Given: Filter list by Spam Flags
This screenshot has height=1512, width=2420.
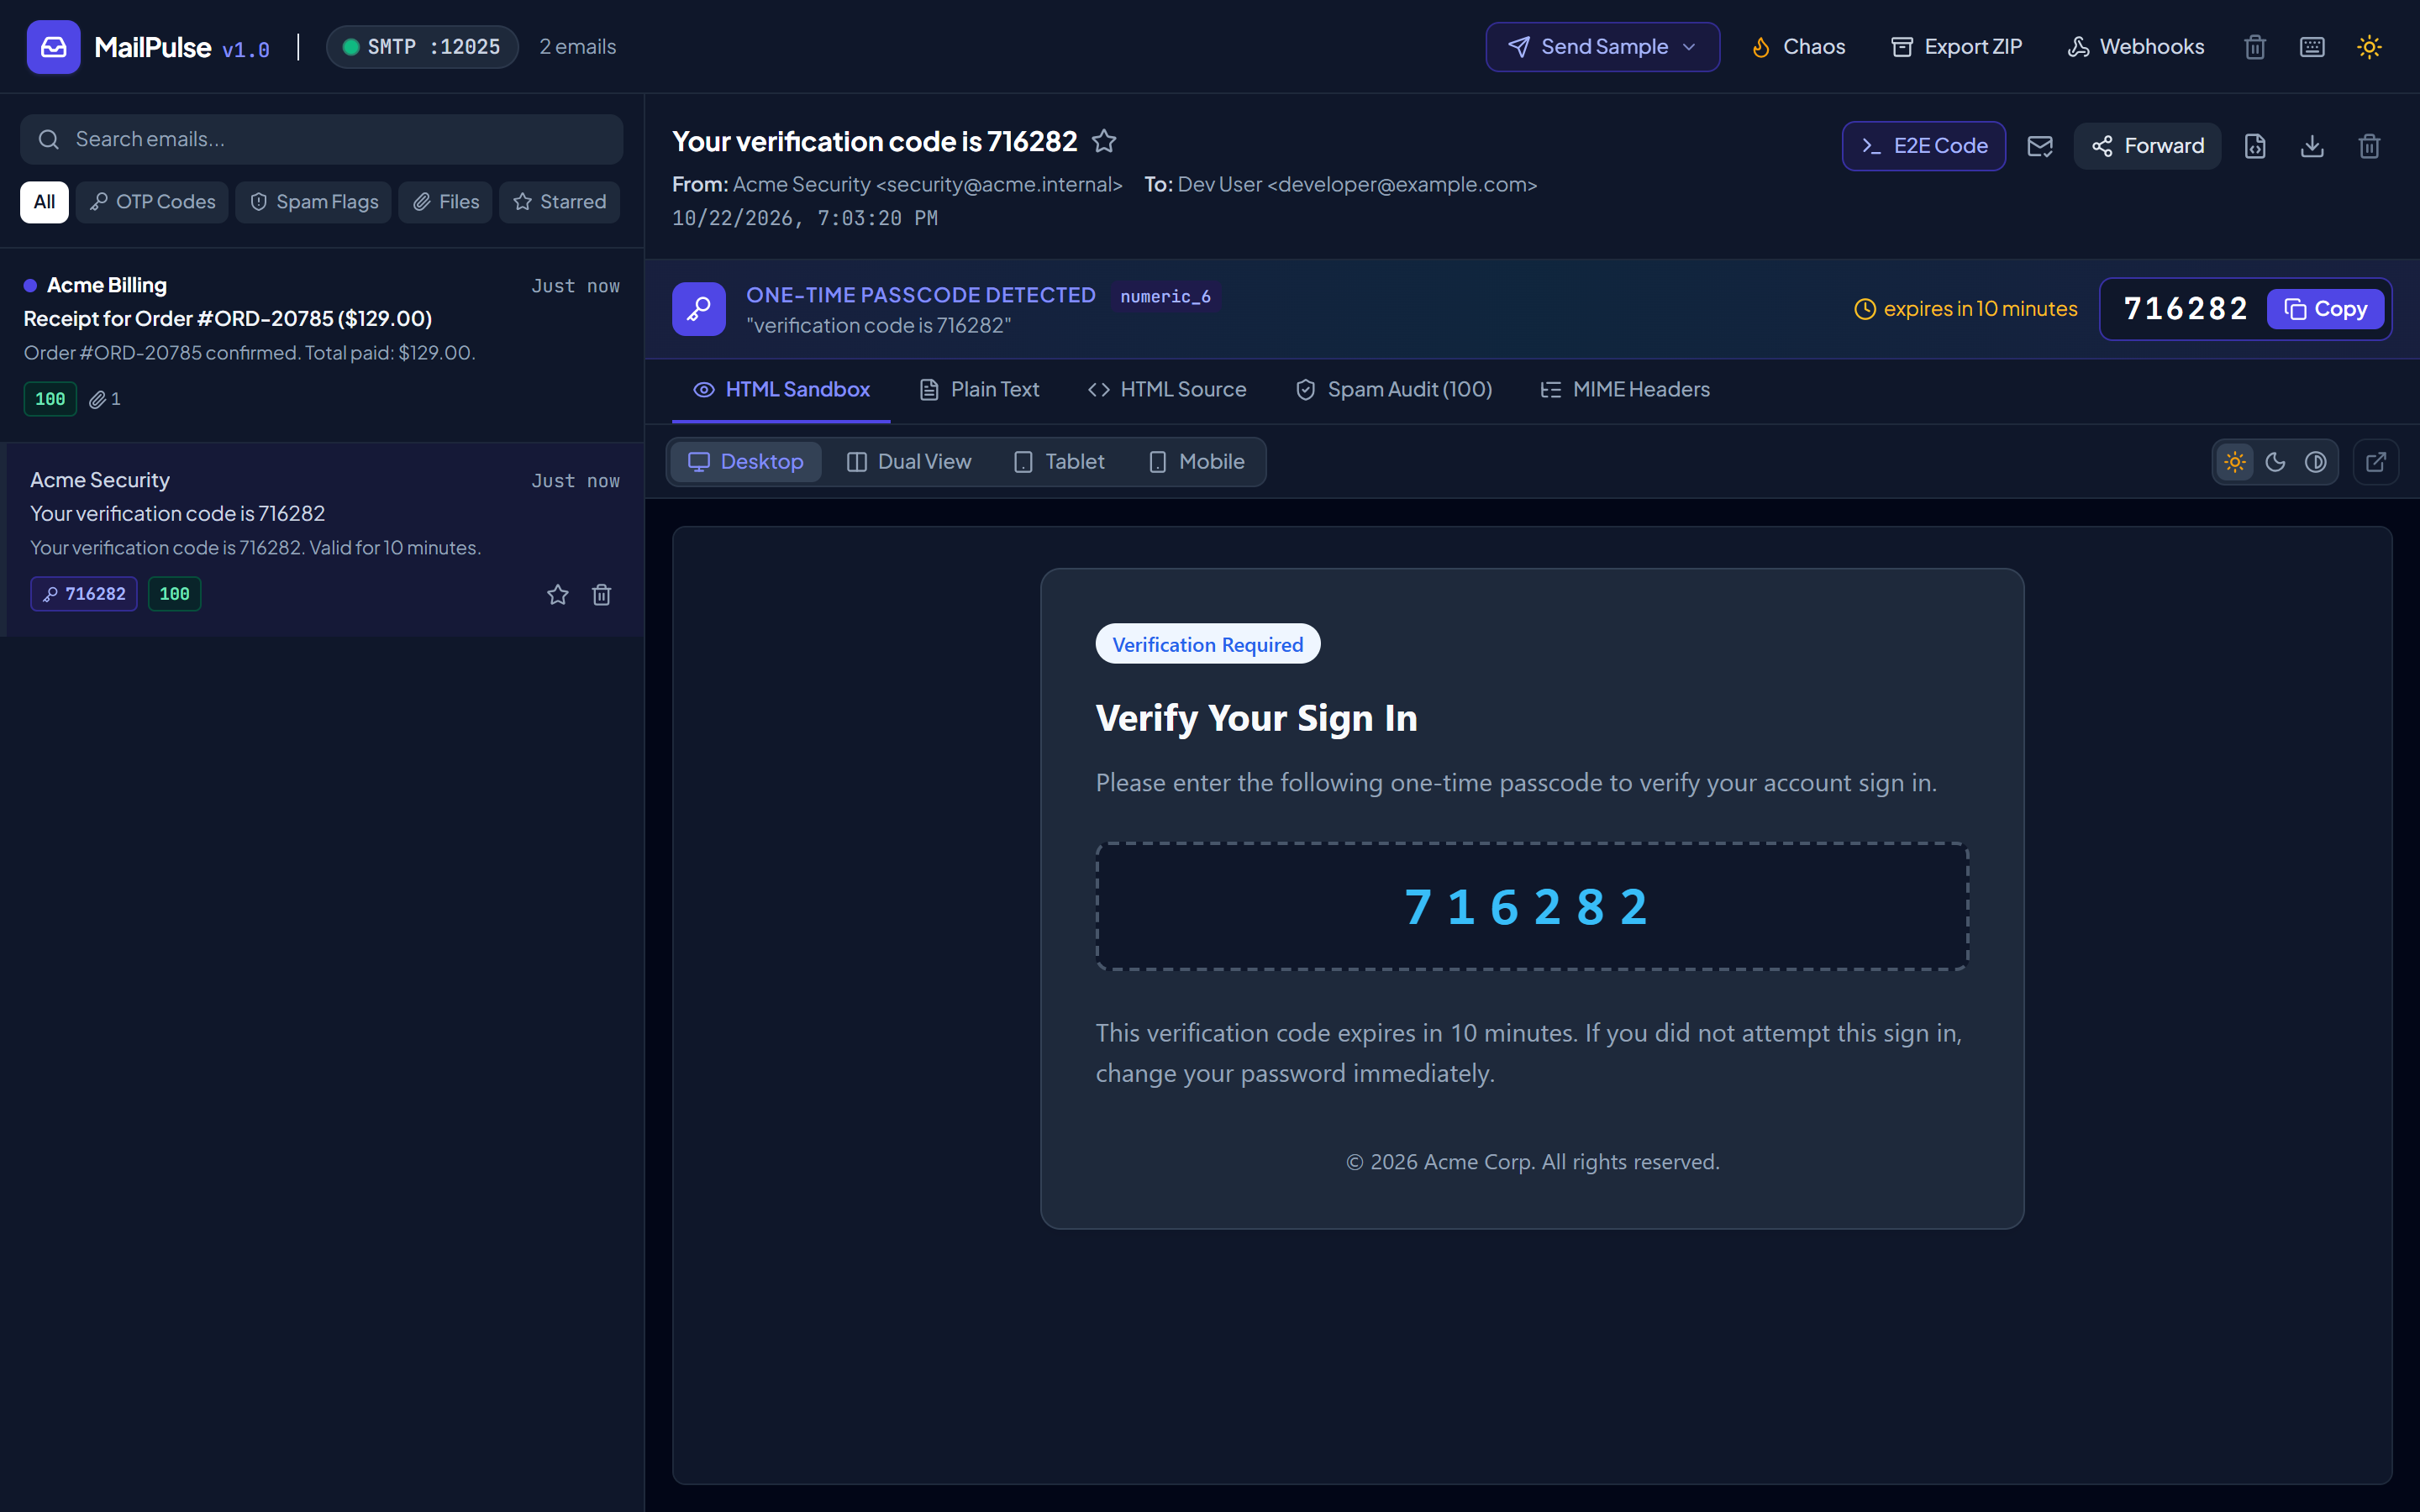Looking at the screenshot, I should coord(313,202).
